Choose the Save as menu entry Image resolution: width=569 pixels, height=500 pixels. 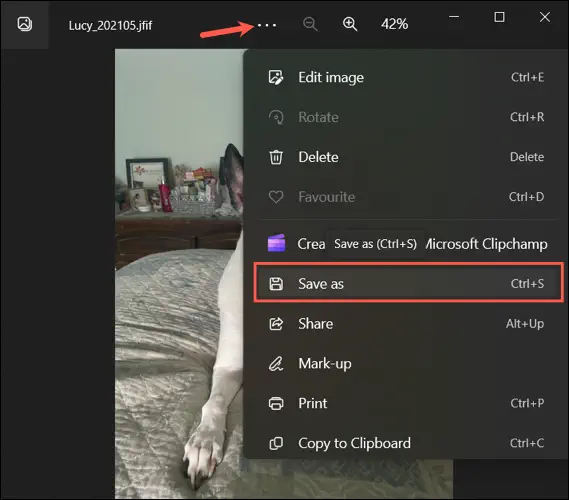(409, 284)
